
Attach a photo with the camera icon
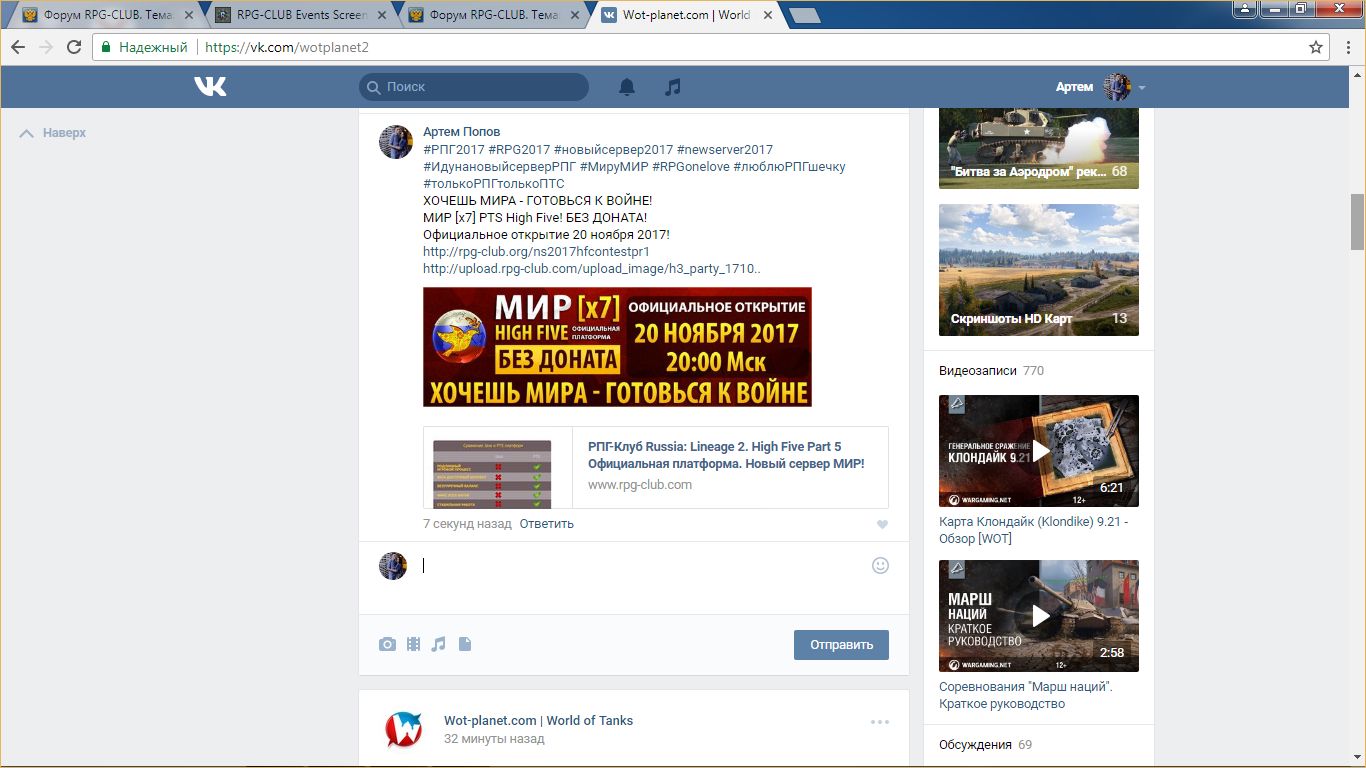(x=387, y=645)
